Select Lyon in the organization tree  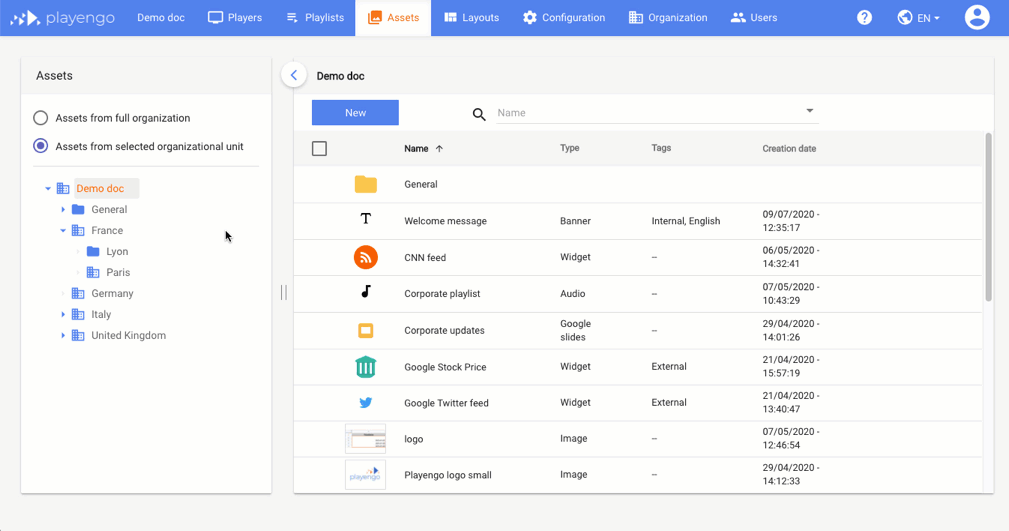click(117, 252)
